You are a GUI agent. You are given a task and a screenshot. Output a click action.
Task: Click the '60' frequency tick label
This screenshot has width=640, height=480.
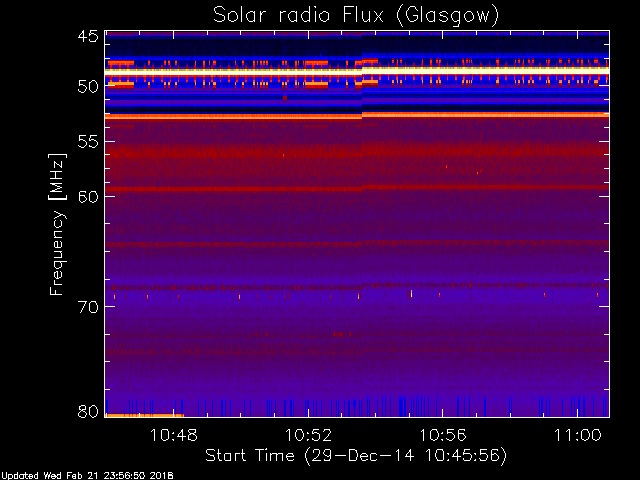(x=88, y=197)
